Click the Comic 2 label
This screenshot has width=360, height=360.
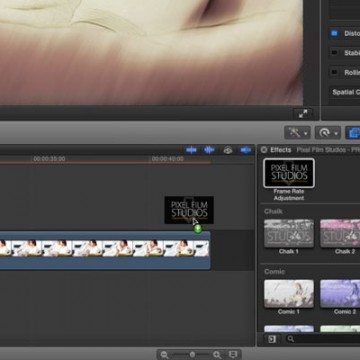tap(345, 312)
